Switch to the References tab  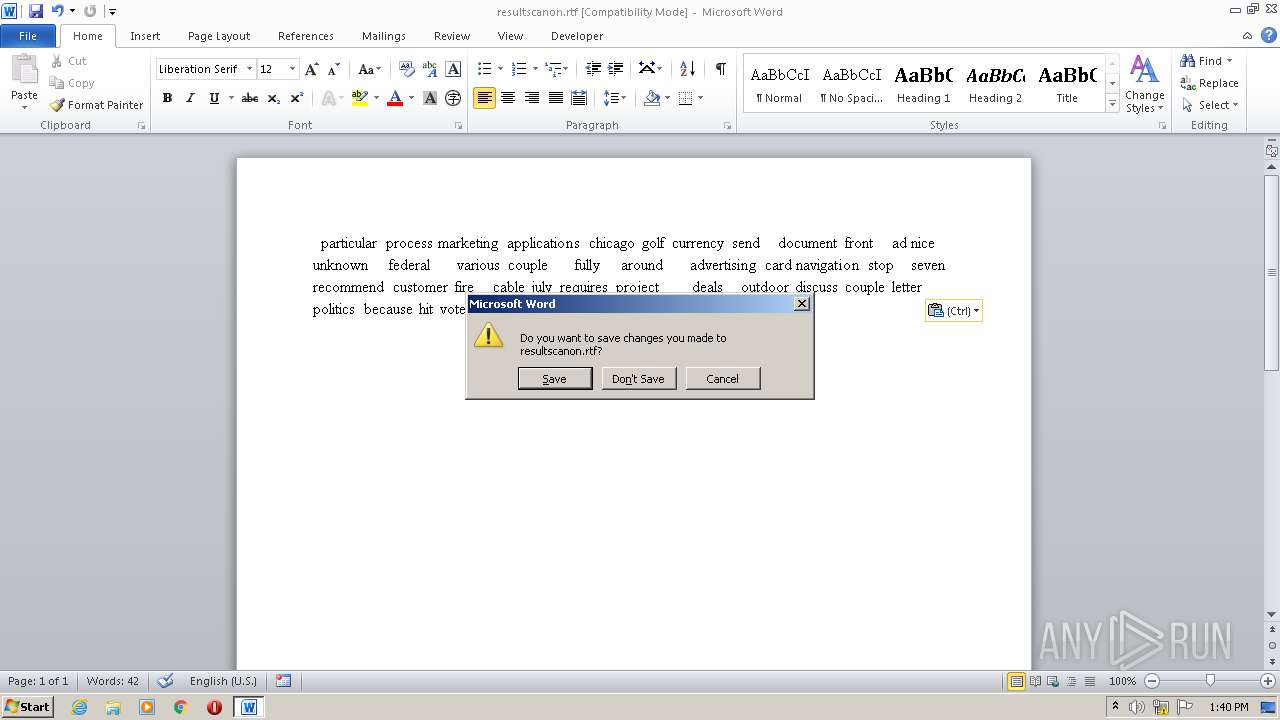(x=306, y=36)
